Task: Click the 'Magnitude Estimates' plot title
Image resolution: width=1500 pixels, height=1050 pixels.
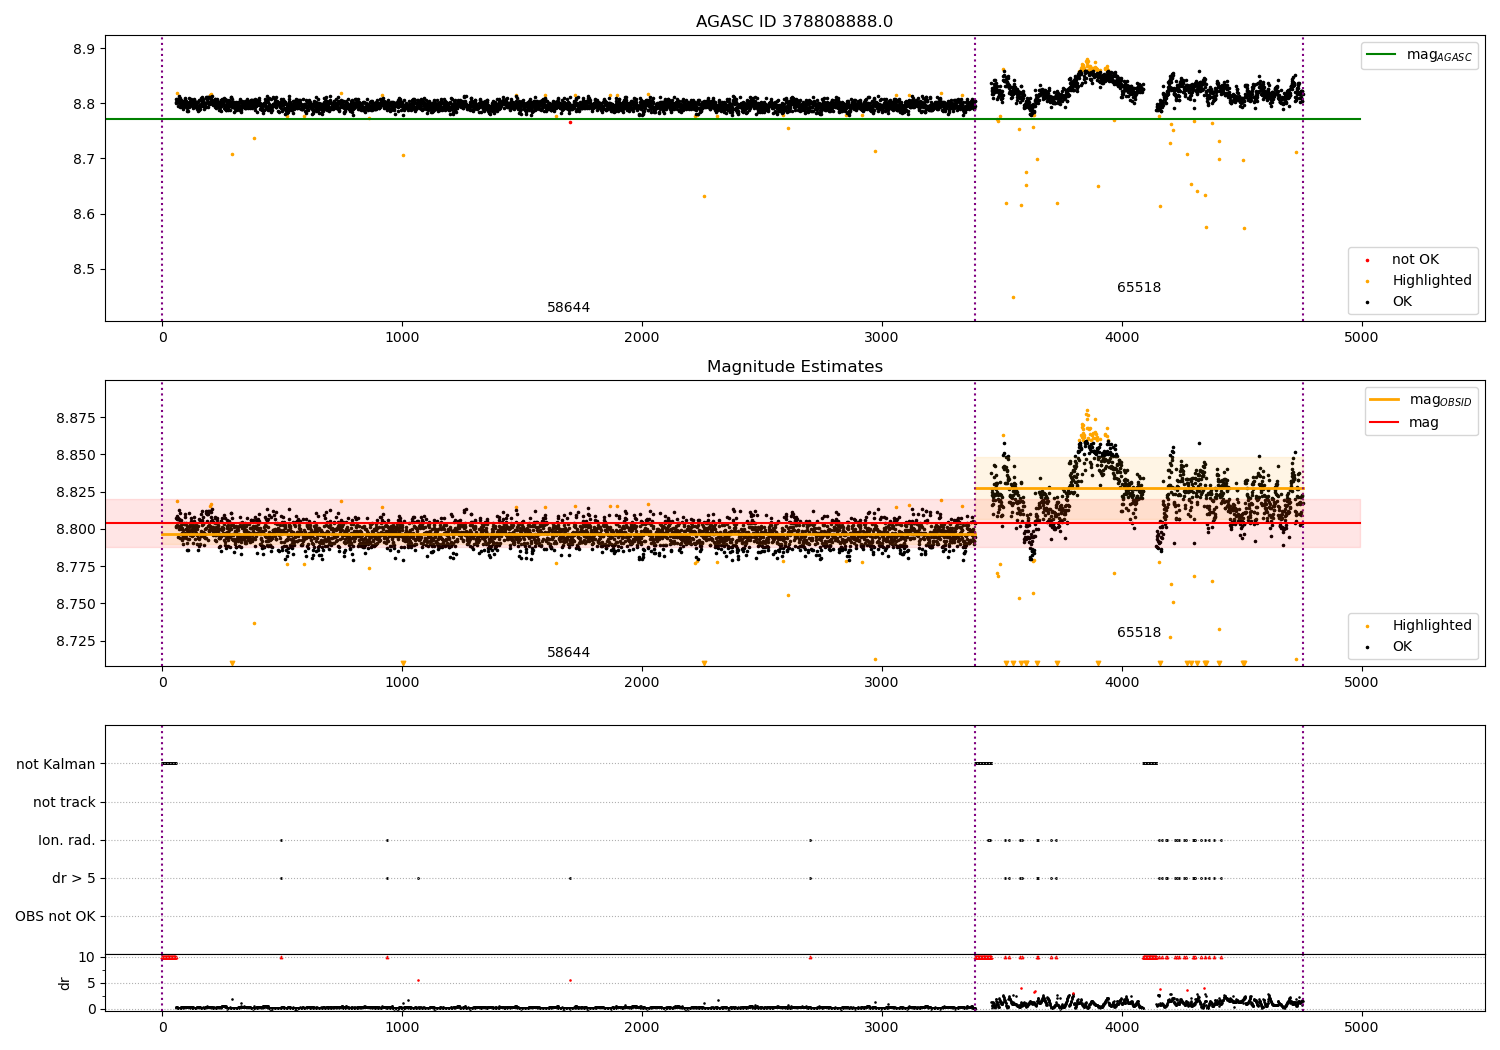Action: pyautogui.click(x=795, y=367)
